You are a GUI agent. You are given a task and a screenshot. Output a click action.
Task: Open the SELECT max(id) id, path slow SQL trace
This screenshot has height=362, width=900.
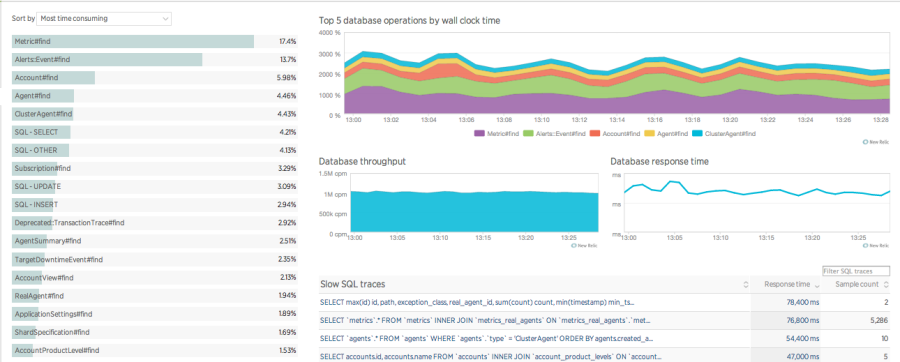pos(476,302)
